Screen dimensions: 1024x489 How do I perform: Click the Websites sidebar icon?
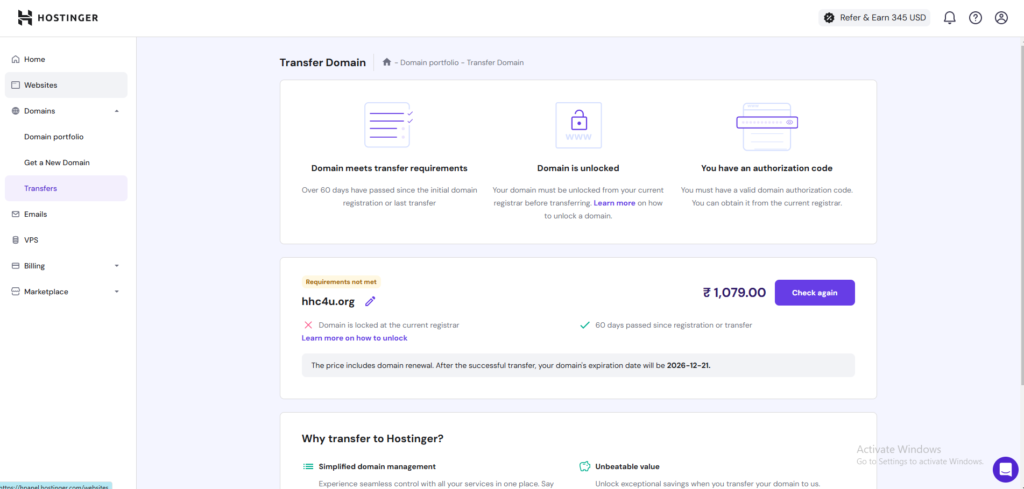[15, 85]
